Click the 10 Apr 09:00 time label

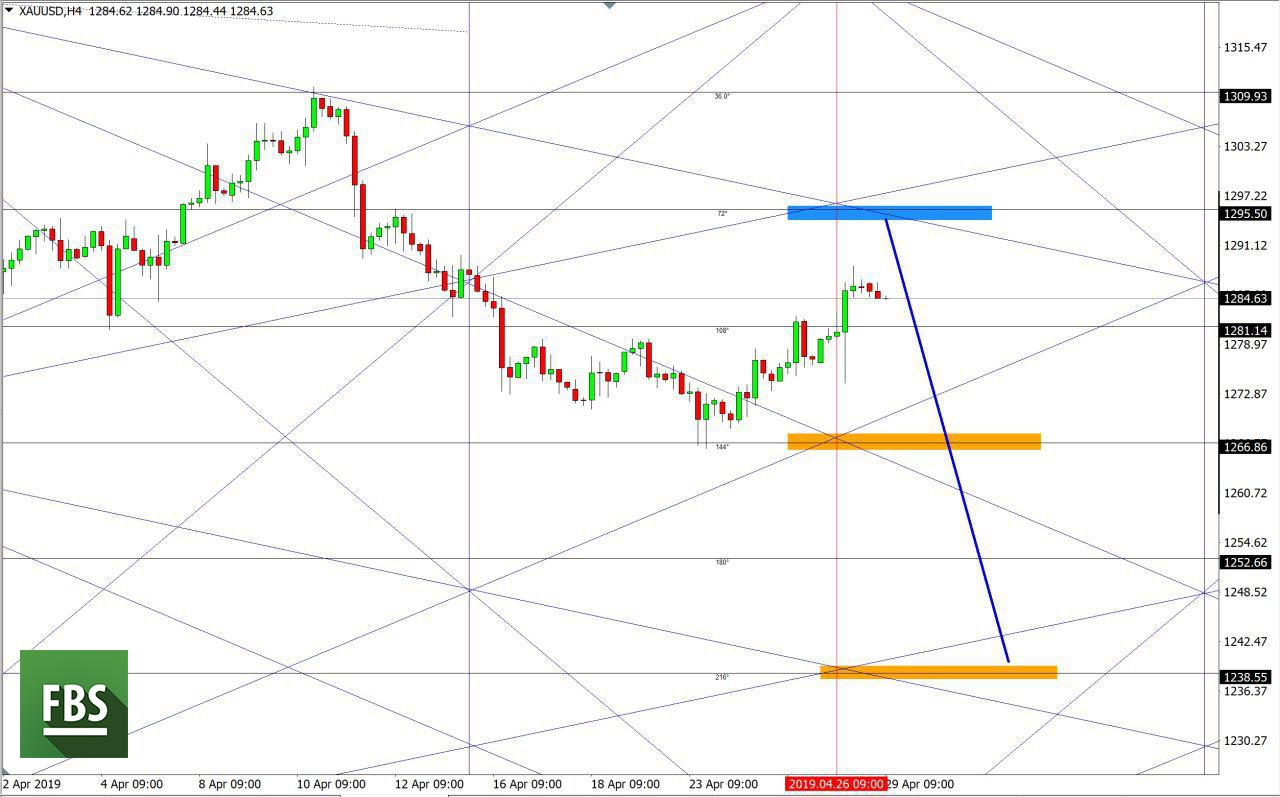click(x=331, y=784)
